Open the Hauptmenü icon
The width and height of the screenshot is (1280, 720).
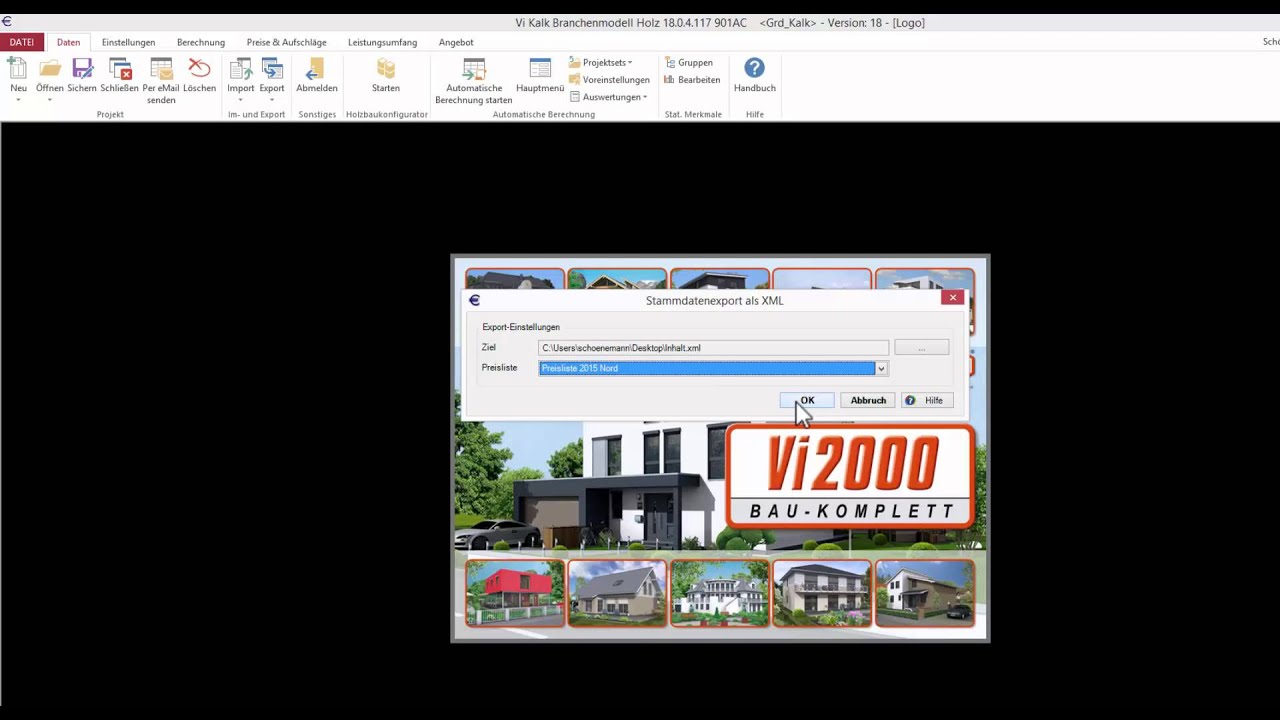(x=540, y=69)
